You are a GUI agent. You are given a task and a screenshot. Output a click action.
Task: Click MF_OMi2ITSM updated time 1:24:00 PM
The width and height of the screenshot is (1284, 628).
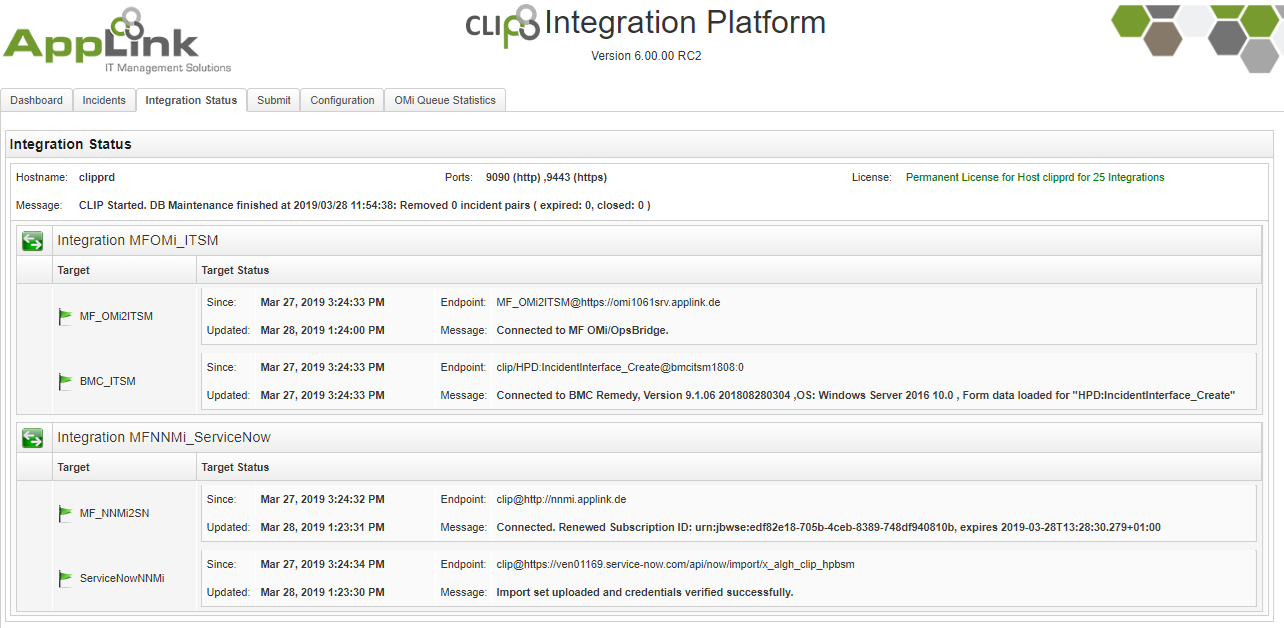pos(322,330)
